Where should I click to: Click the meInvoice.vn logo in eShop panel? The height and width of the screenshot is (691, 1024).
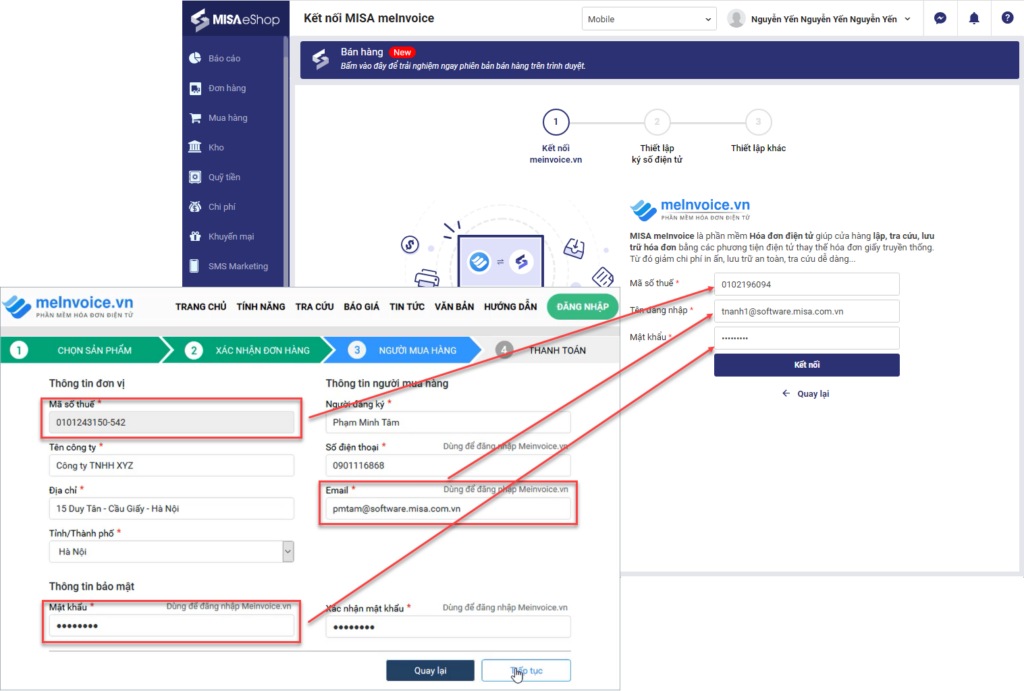pyautogui.click(x=690, y=209)
